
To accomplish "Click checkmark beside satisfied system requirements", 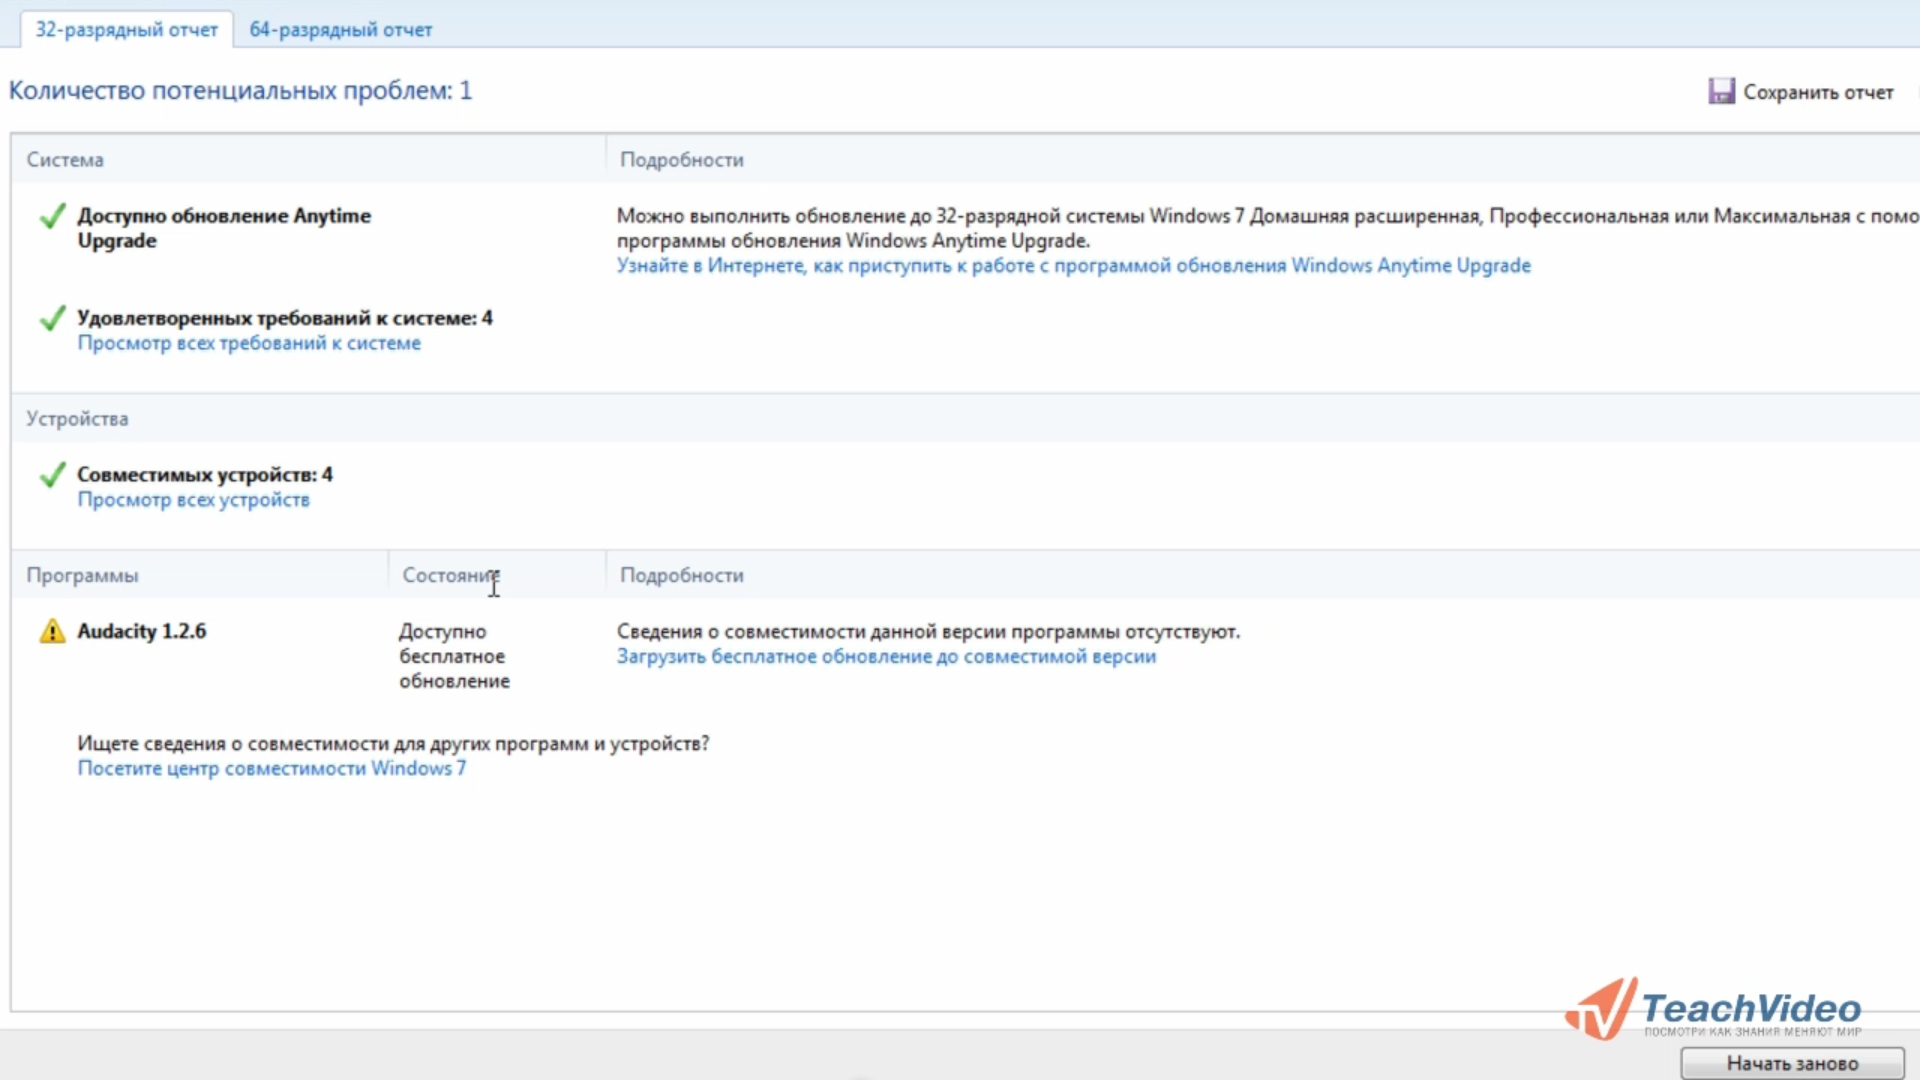I will pos(52,318).
